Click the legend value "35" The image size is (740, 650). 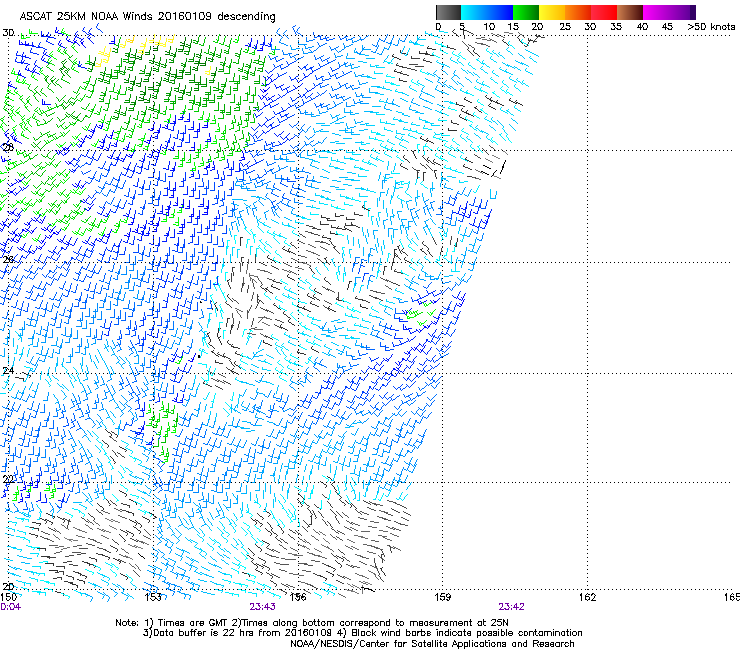click(x=616, y=27)
